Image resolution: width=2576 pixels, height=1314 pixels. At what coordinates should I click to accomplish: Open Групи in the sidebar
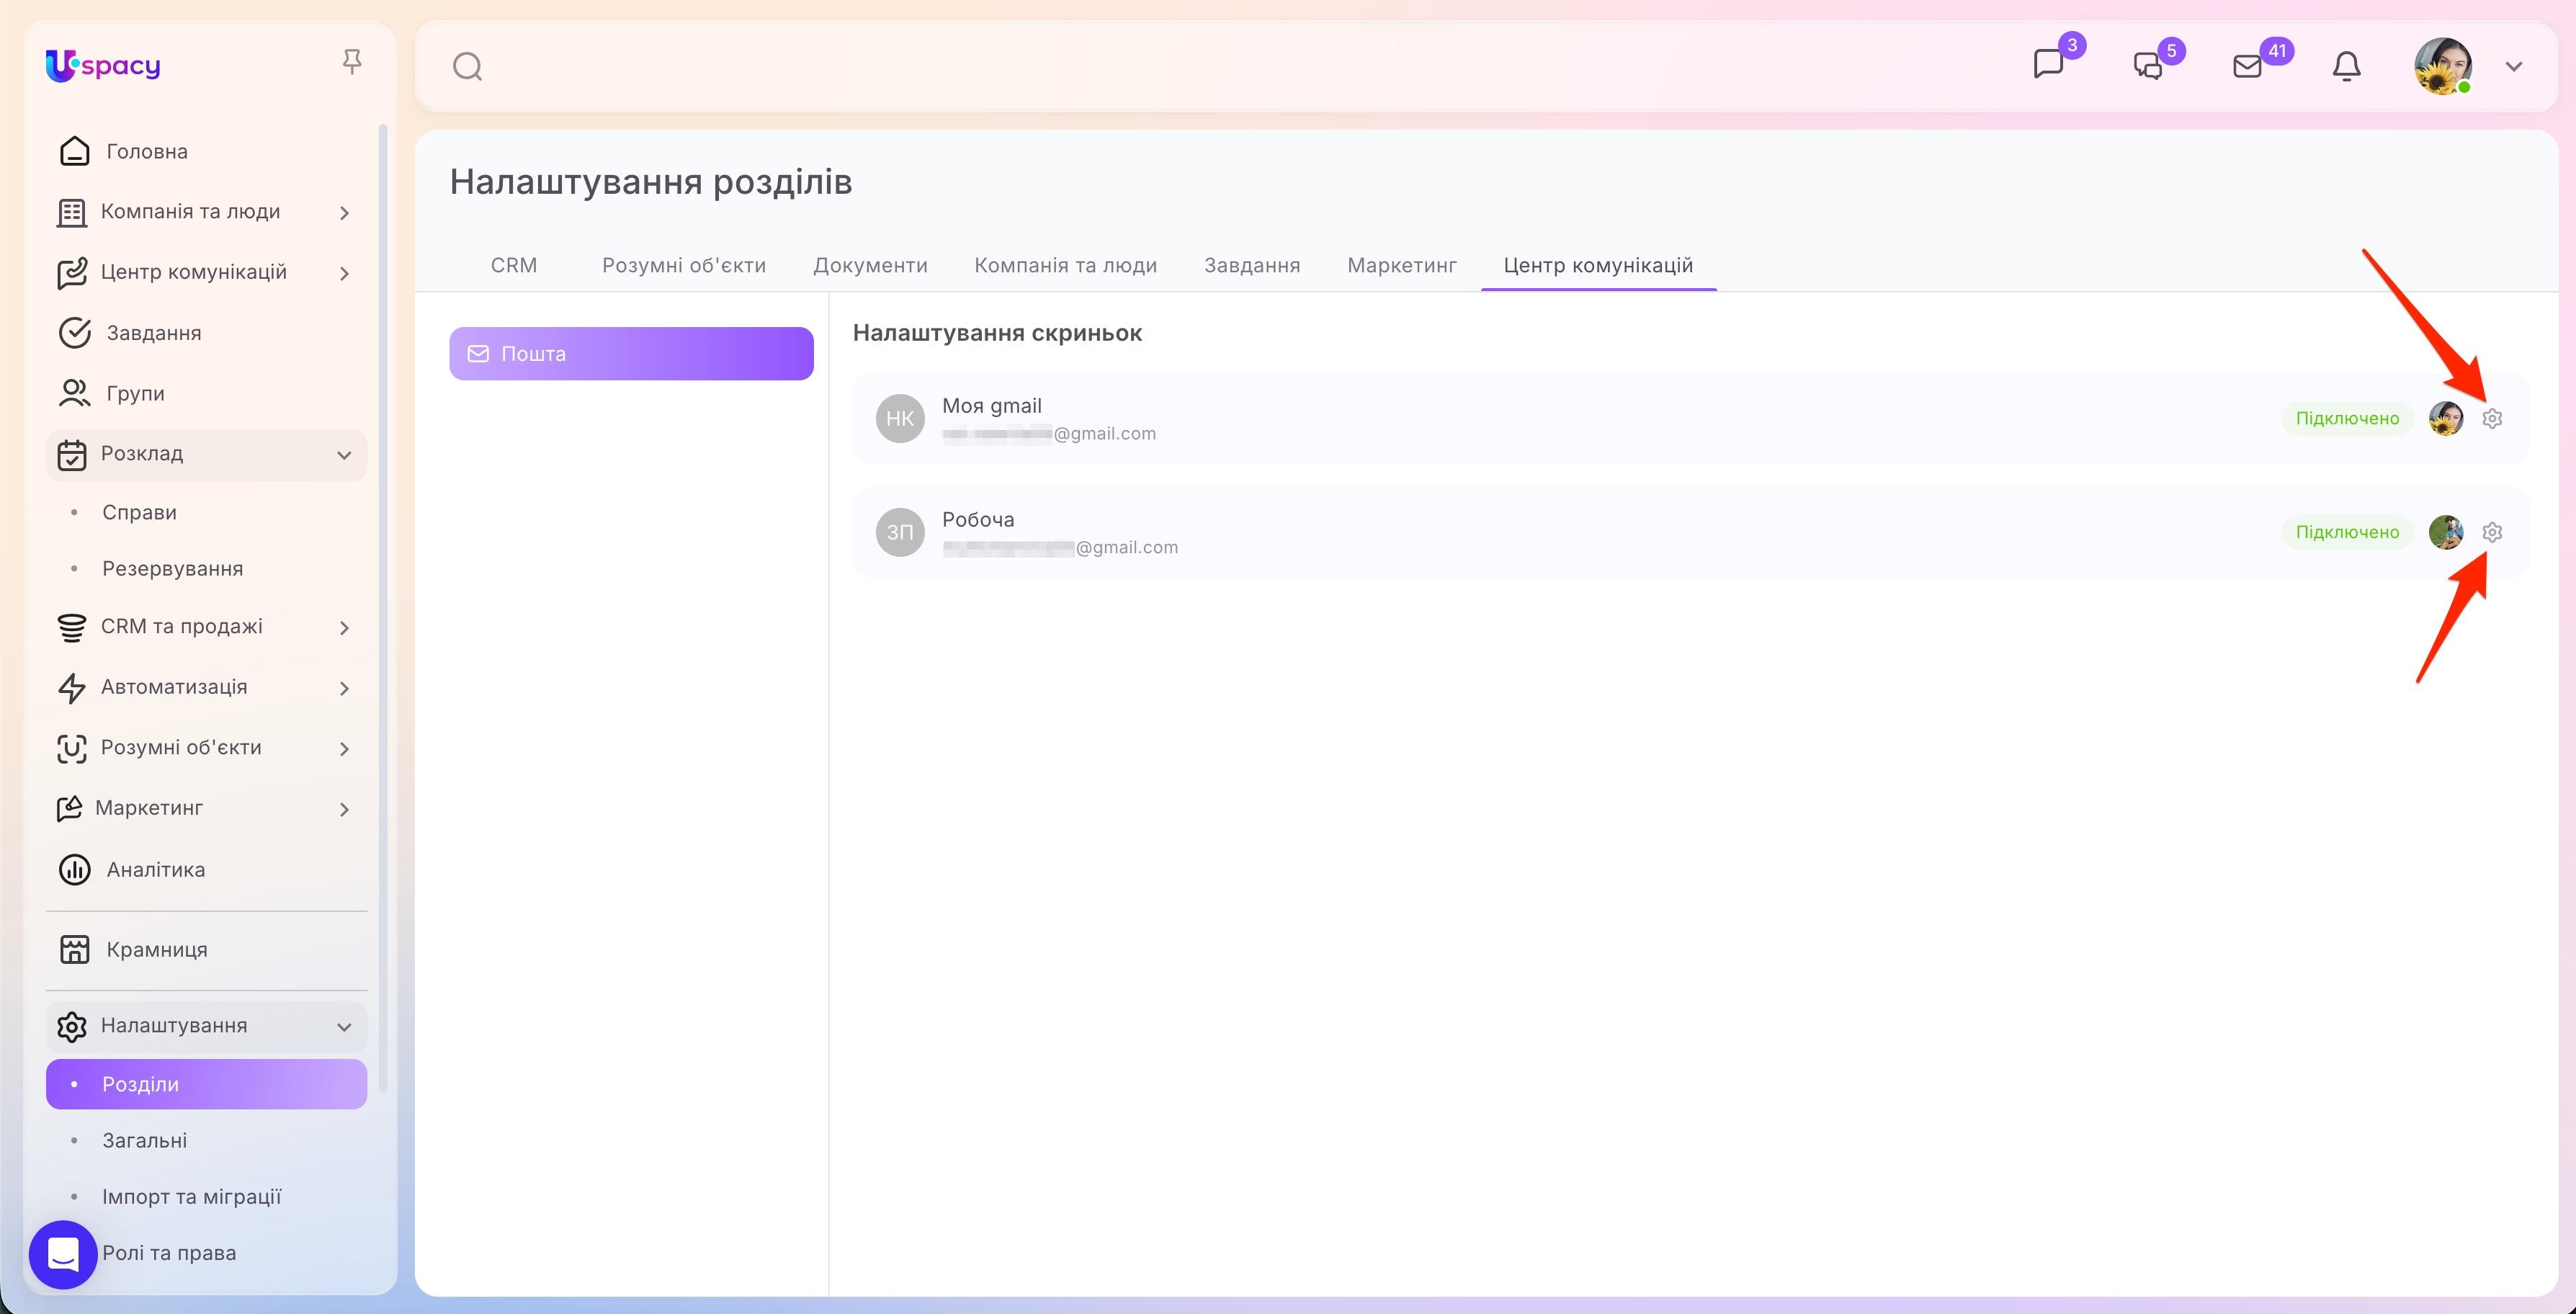206,394
